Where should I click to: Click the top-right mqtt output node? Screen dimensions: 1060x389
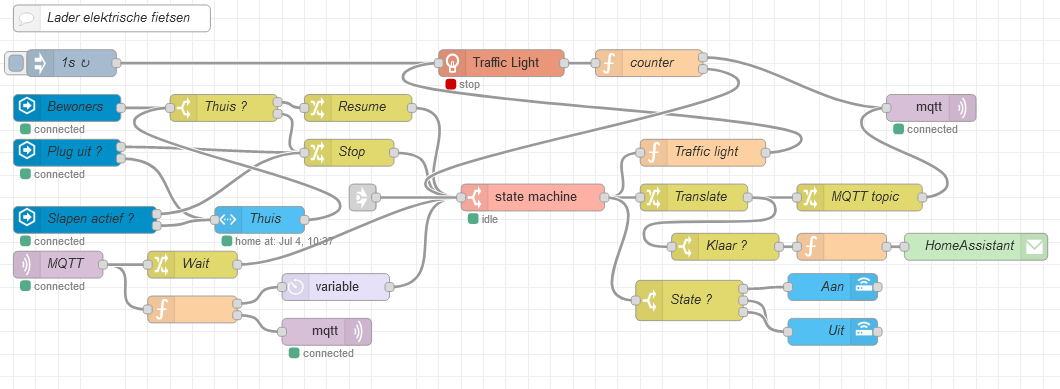[x=931, y=108]
